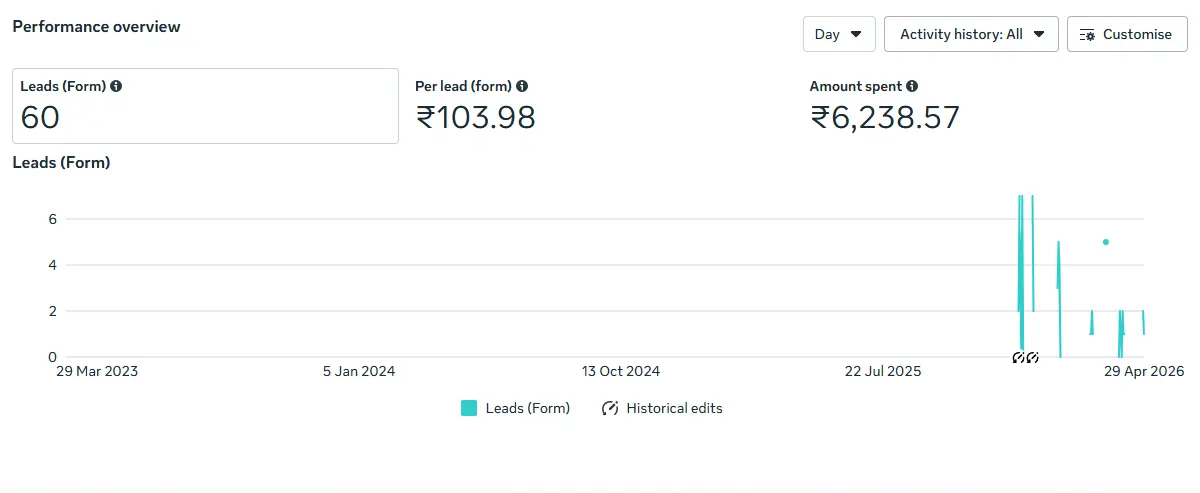
Task: Click the first historical edit marker on axis
Action: pos(1019,357)
